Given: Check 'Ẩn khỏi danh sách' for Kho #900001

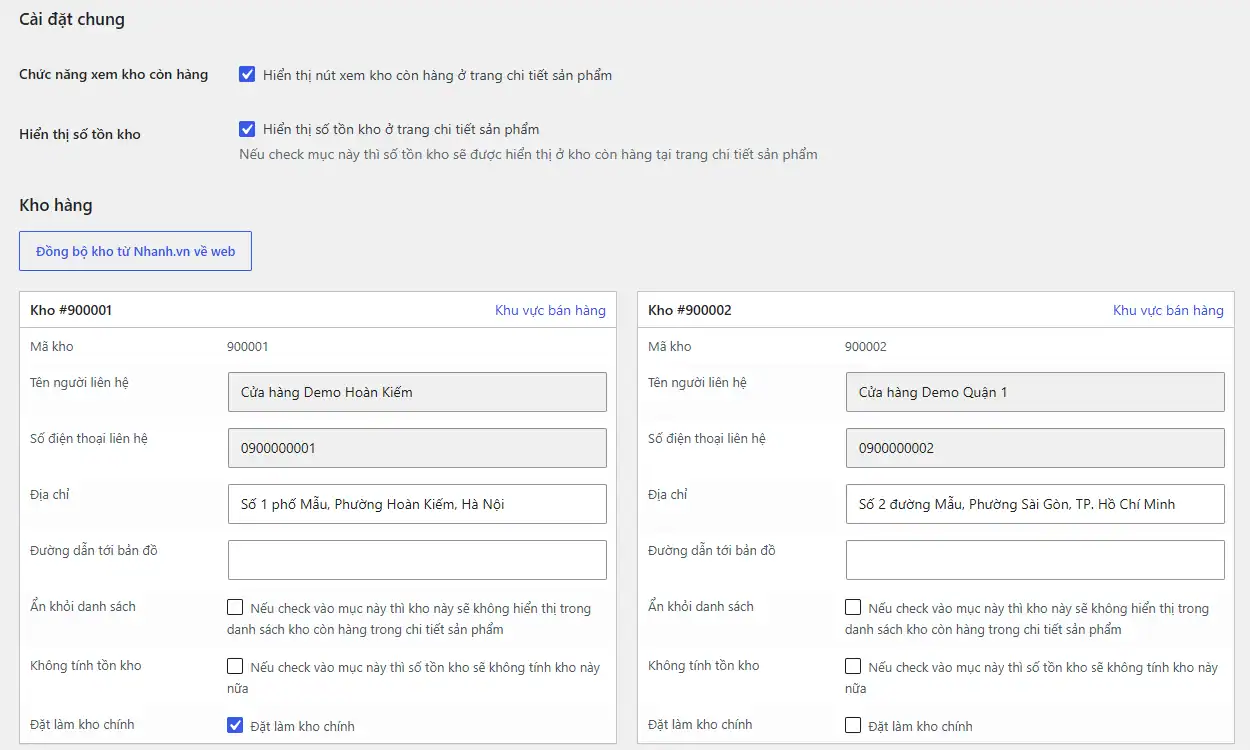Looking at the screenshot, I should pyautogui.click(x=235, y=607).
